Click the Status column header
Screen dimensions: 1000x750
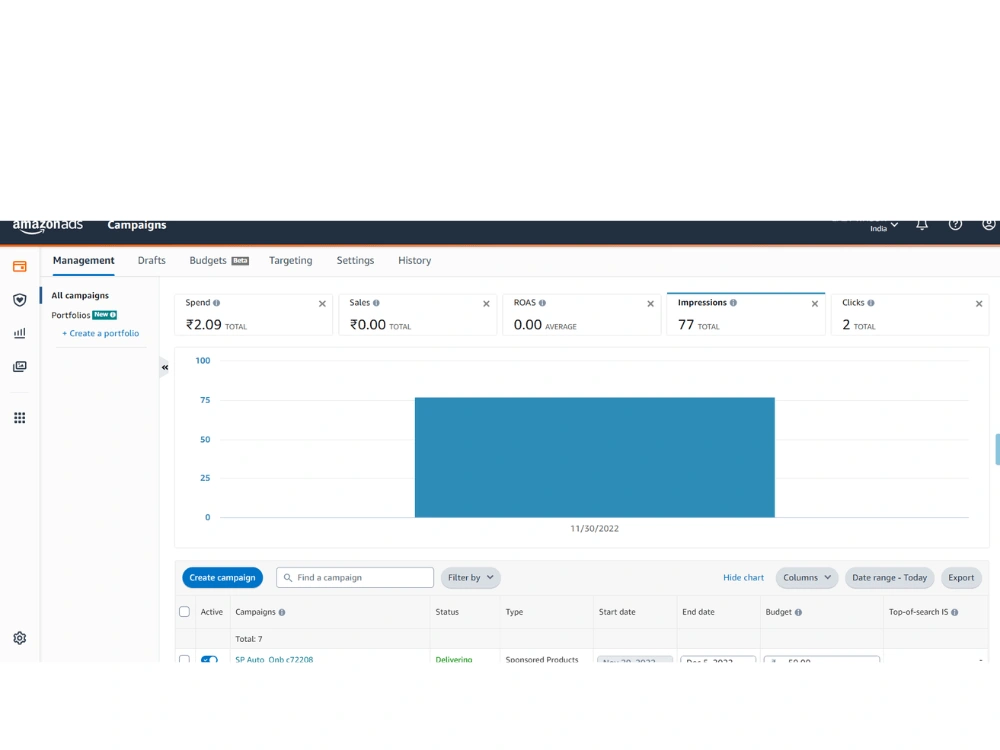447,612
